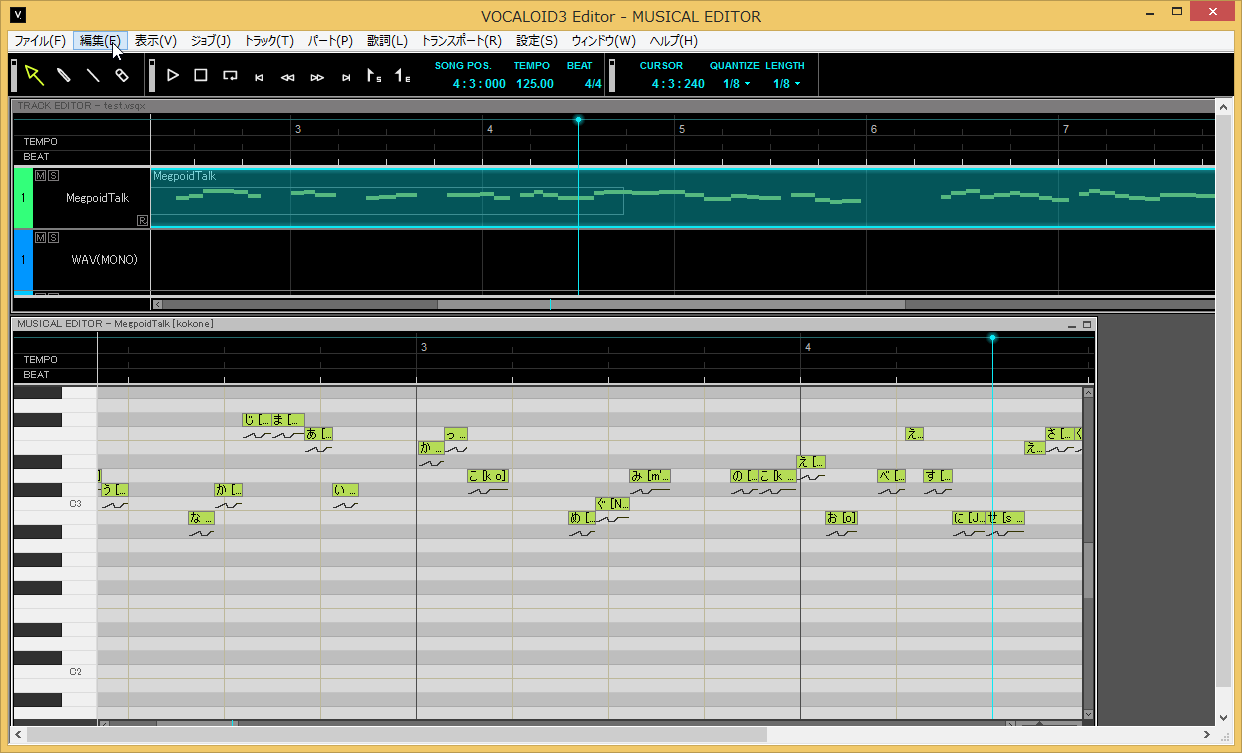
Task: Set the start marker flag S
Action: [x=374, y=75]
